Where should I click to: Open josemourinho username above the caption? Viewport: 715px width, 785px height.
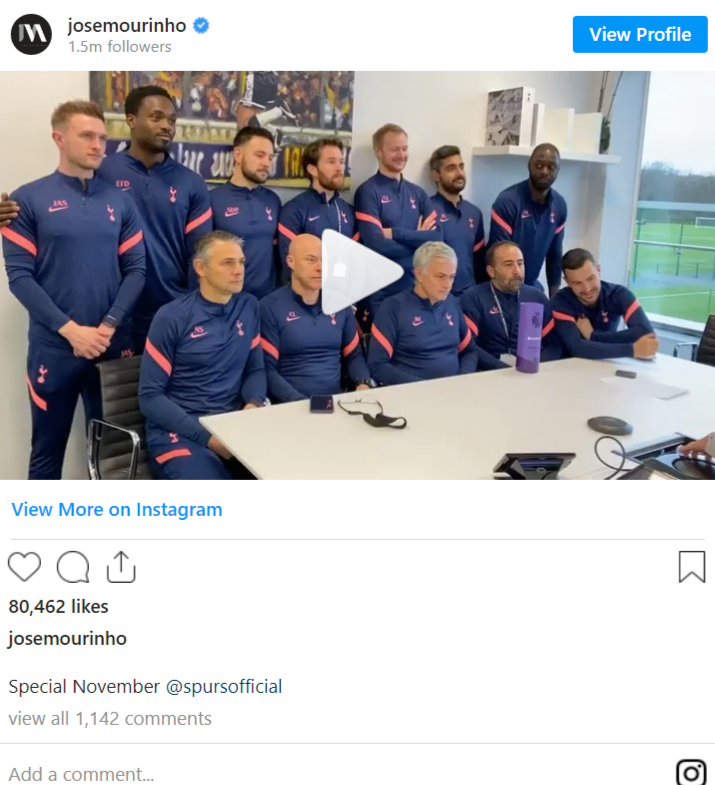pos(68,639)
